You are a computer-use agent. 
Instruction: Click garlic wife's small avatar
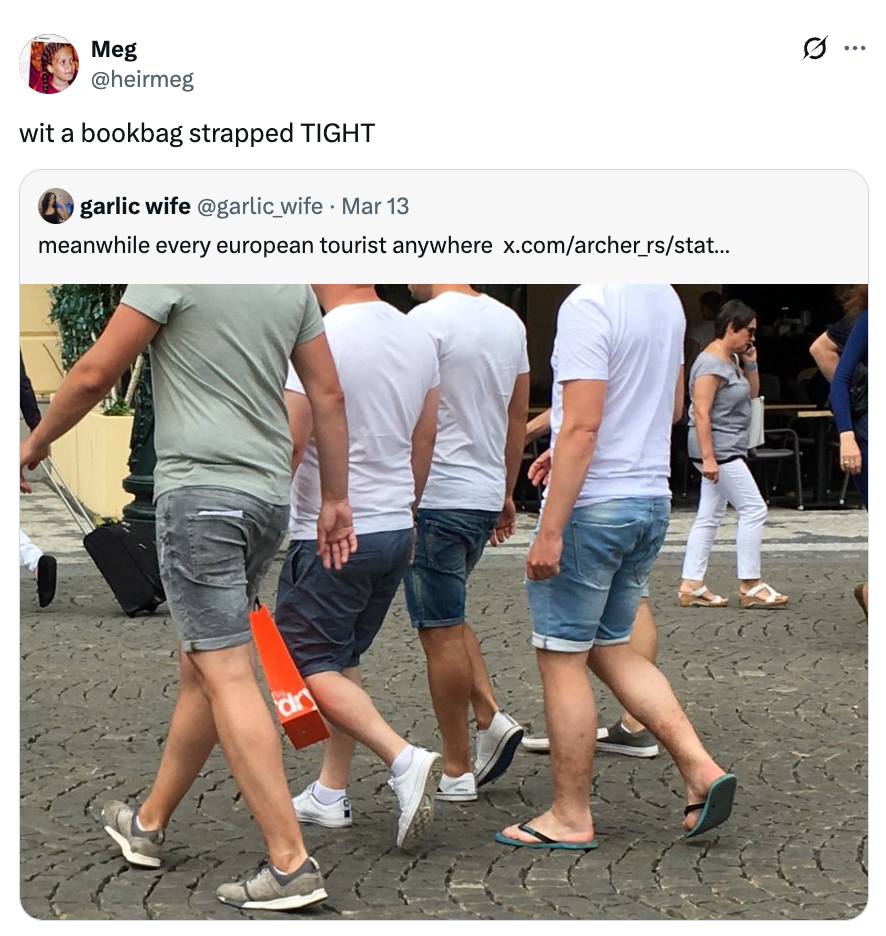56,206
